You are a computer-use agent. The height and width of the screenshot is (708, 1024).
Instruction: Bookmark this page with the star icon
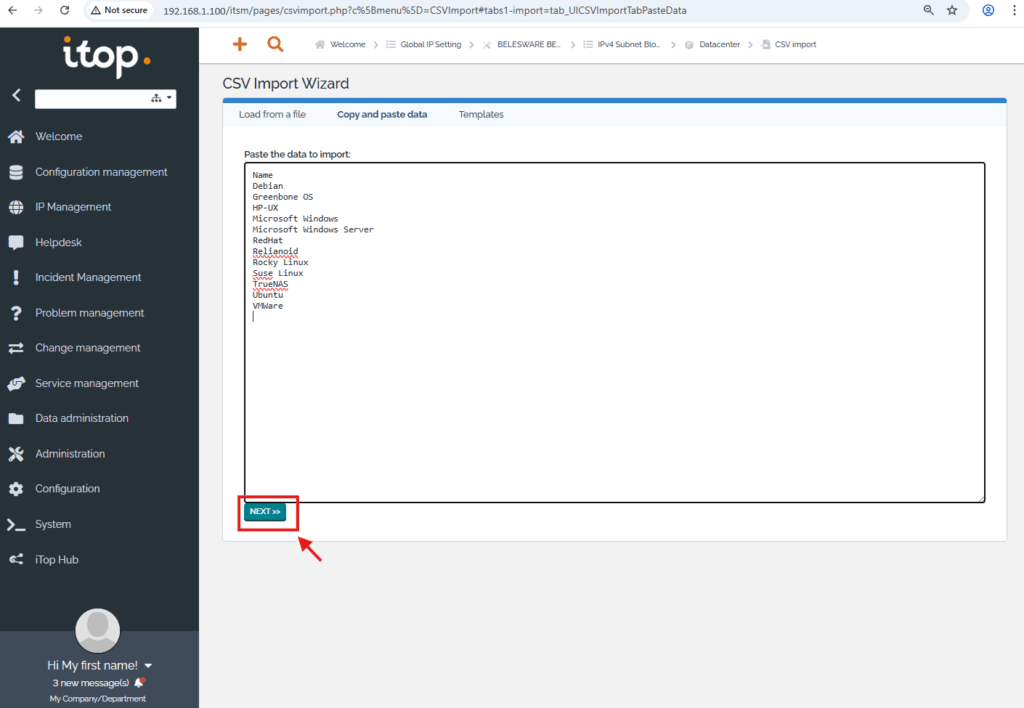[x=952, y=10]
